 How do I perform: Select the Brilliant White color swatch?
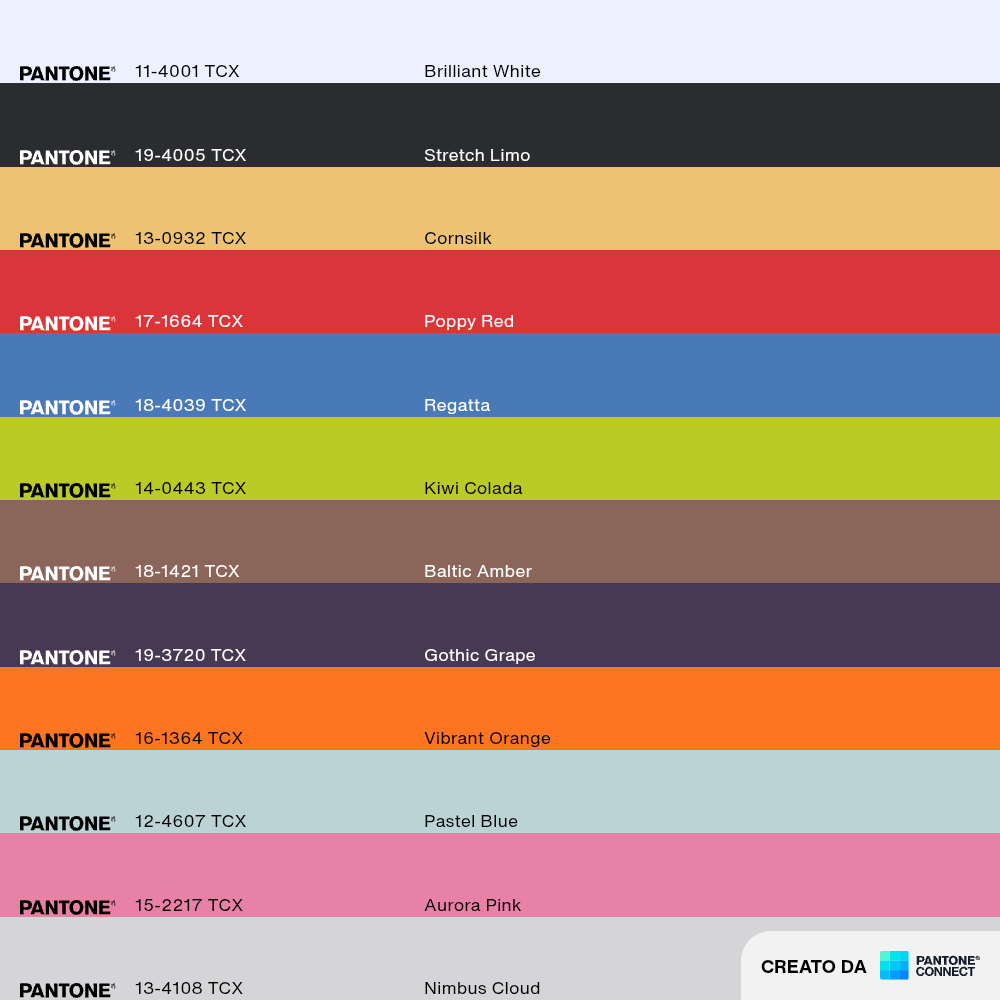pos(500,41)
